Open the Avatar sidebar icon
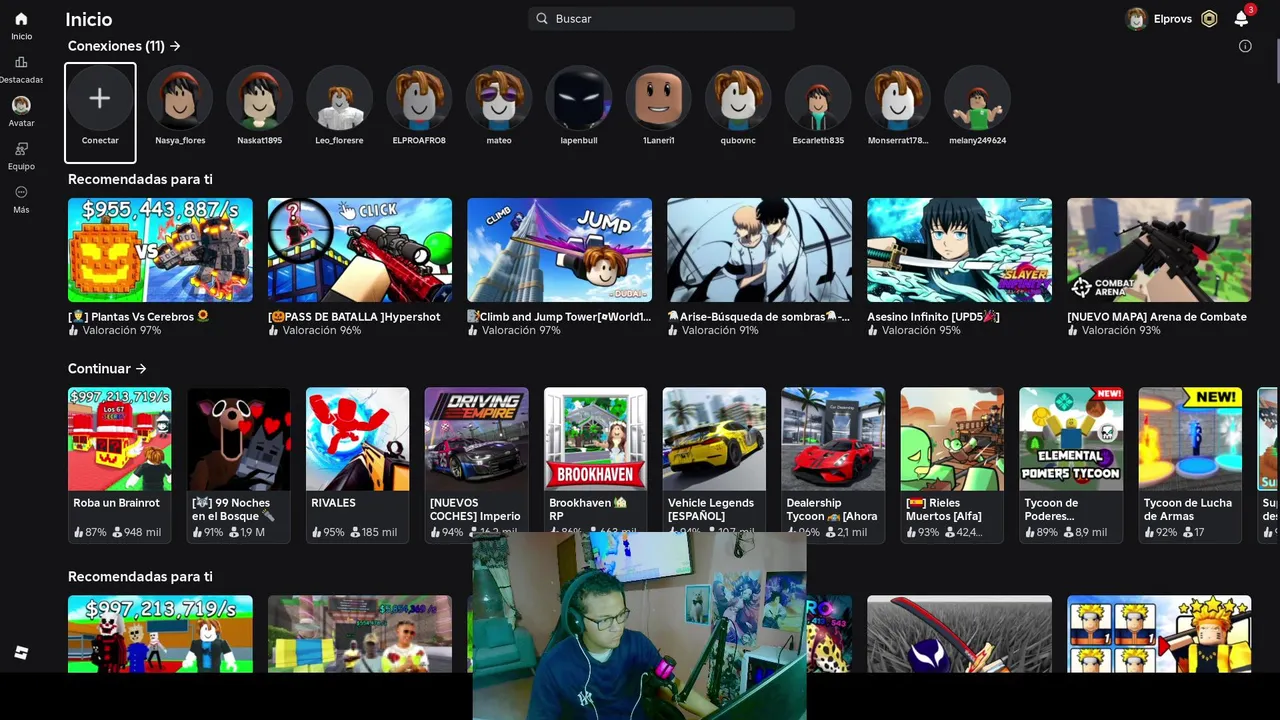Screen dimensions: 1280x720 21,105
